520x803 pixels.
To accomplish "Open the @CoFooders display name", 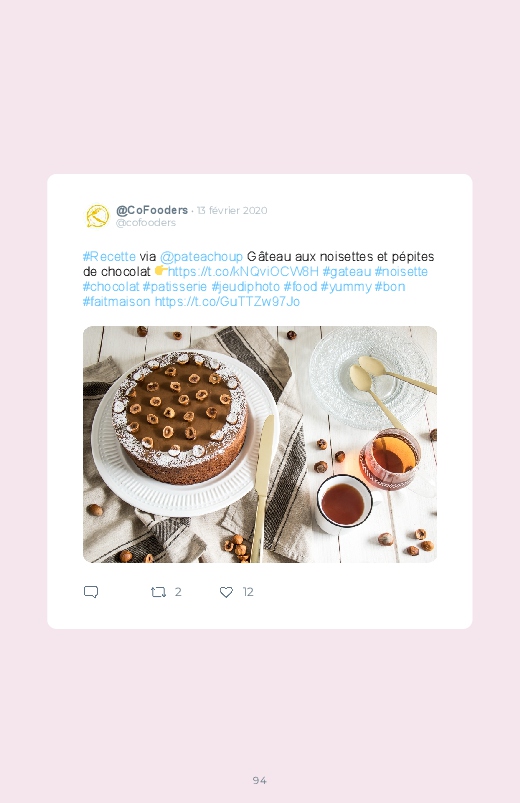I will [152, 210].
